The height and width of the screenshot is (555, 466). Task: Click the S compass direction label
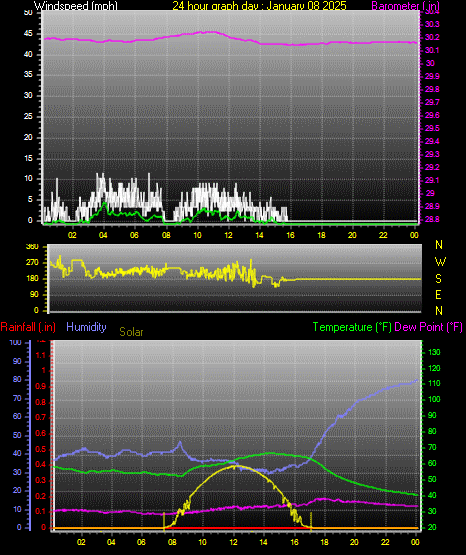pyautogui.click(x=438, y=279)
